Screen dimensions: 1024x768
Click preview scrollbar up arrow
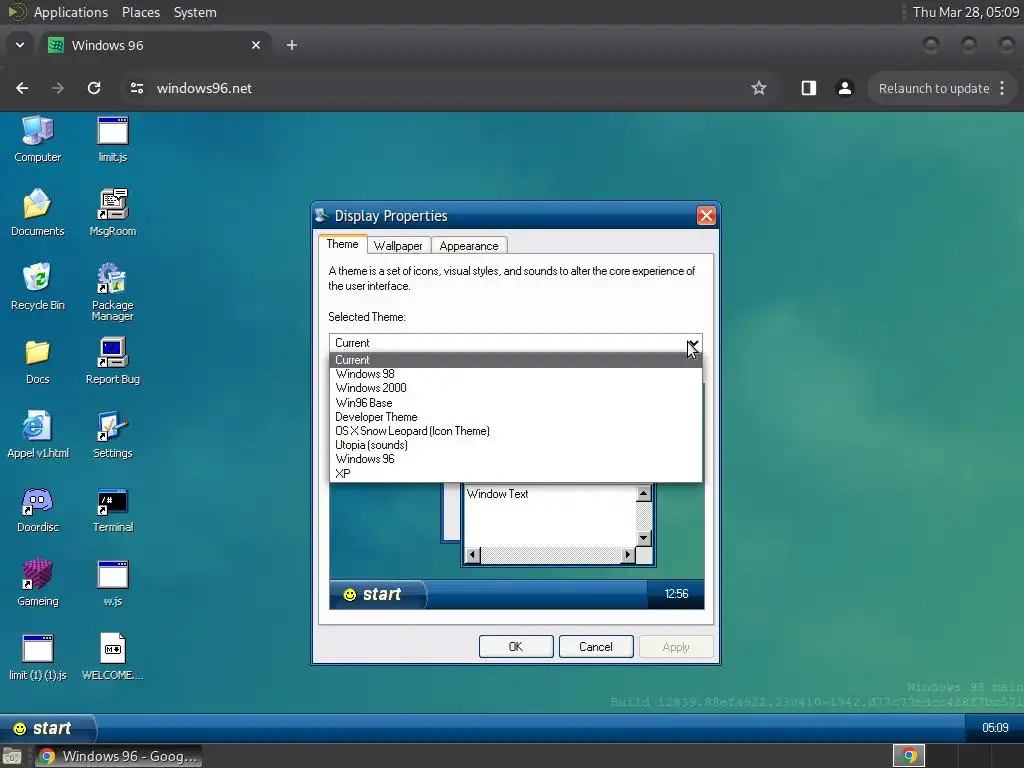click(x=644, y=494)
